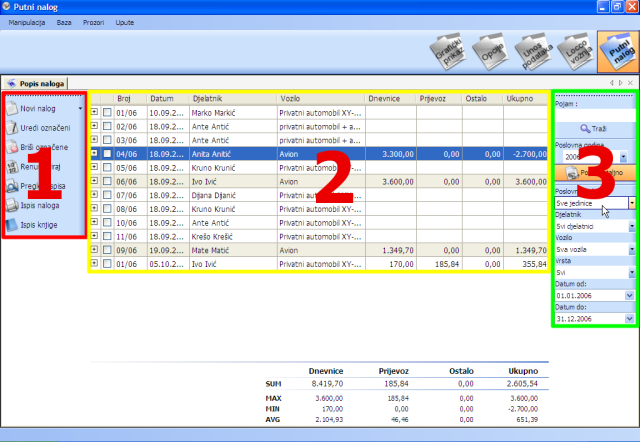The width and height of the screenshot is (640, 442).
Task: Tick checkbox for row 04/06 Anita Anitić
Action: tap(107, 154)
